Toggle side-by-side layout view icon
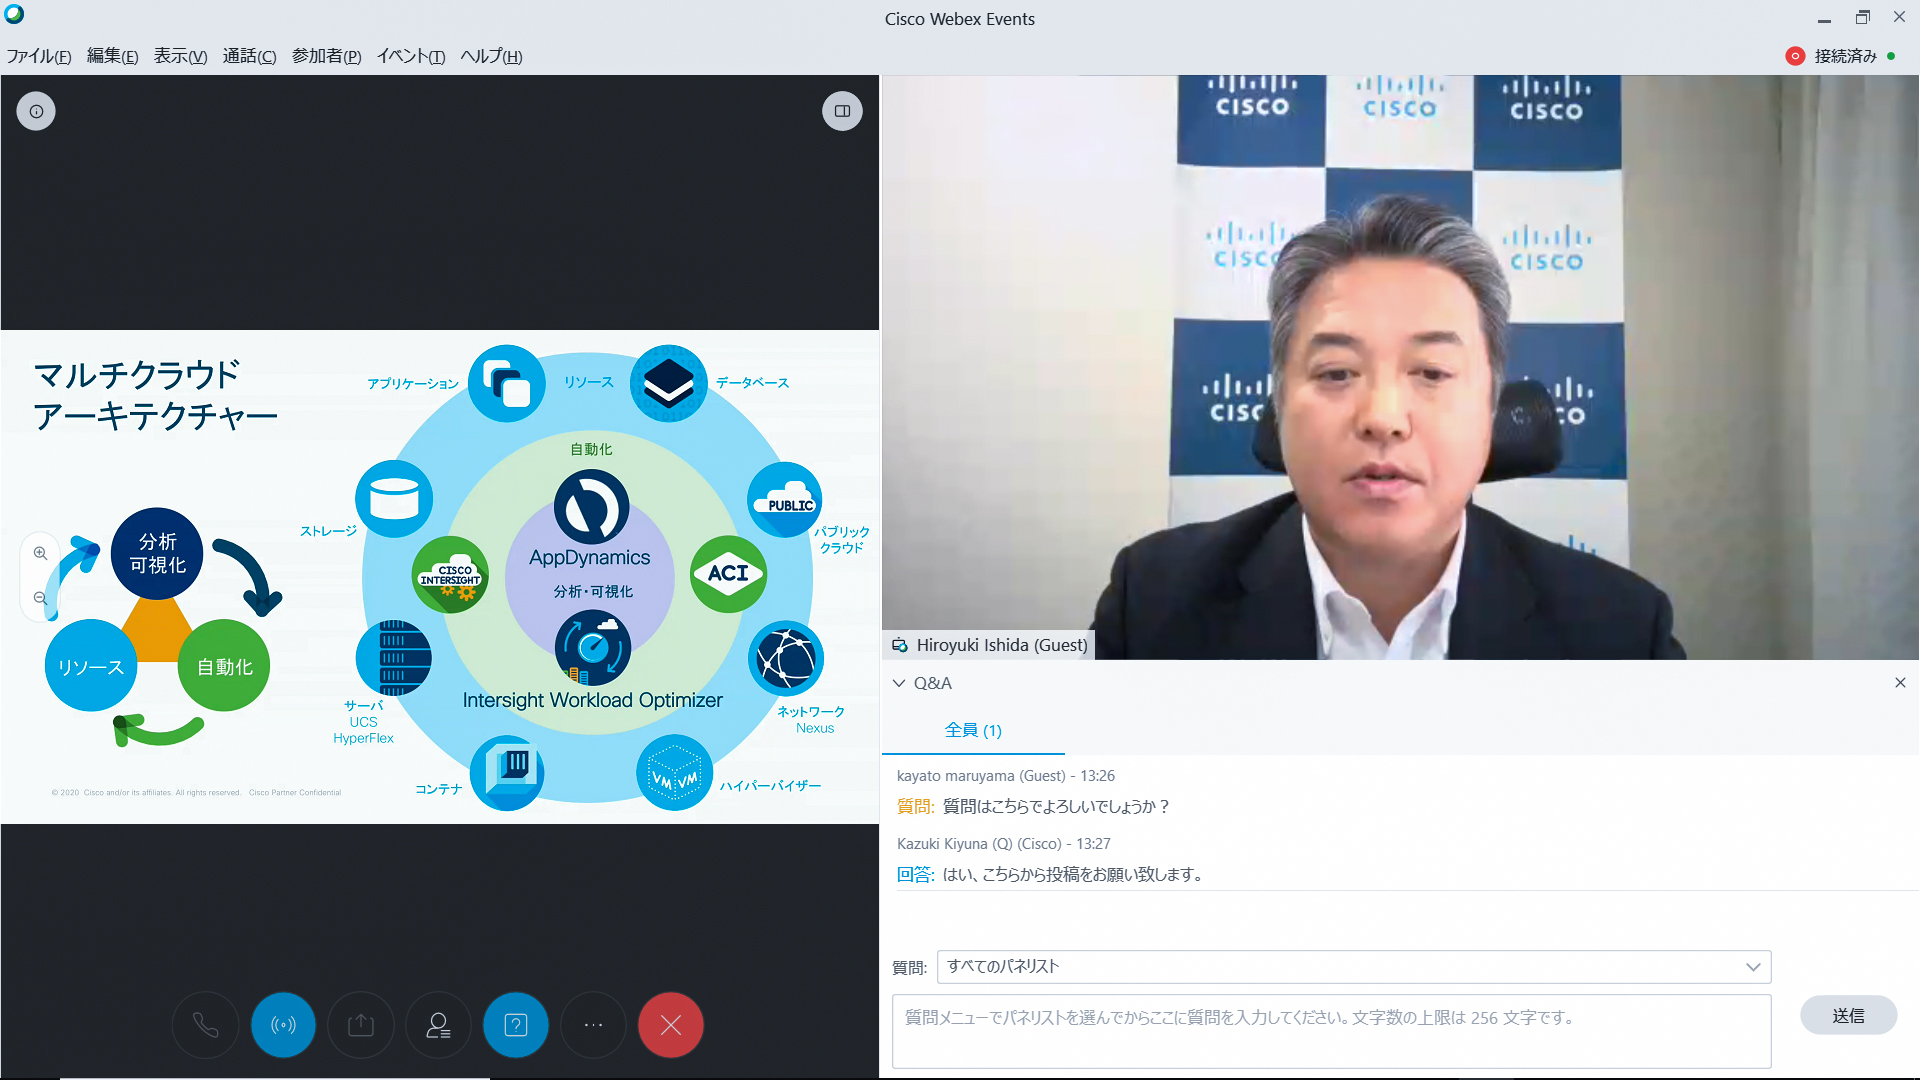The height and width of the screenshot is (1080, 1920). point(842,111)
